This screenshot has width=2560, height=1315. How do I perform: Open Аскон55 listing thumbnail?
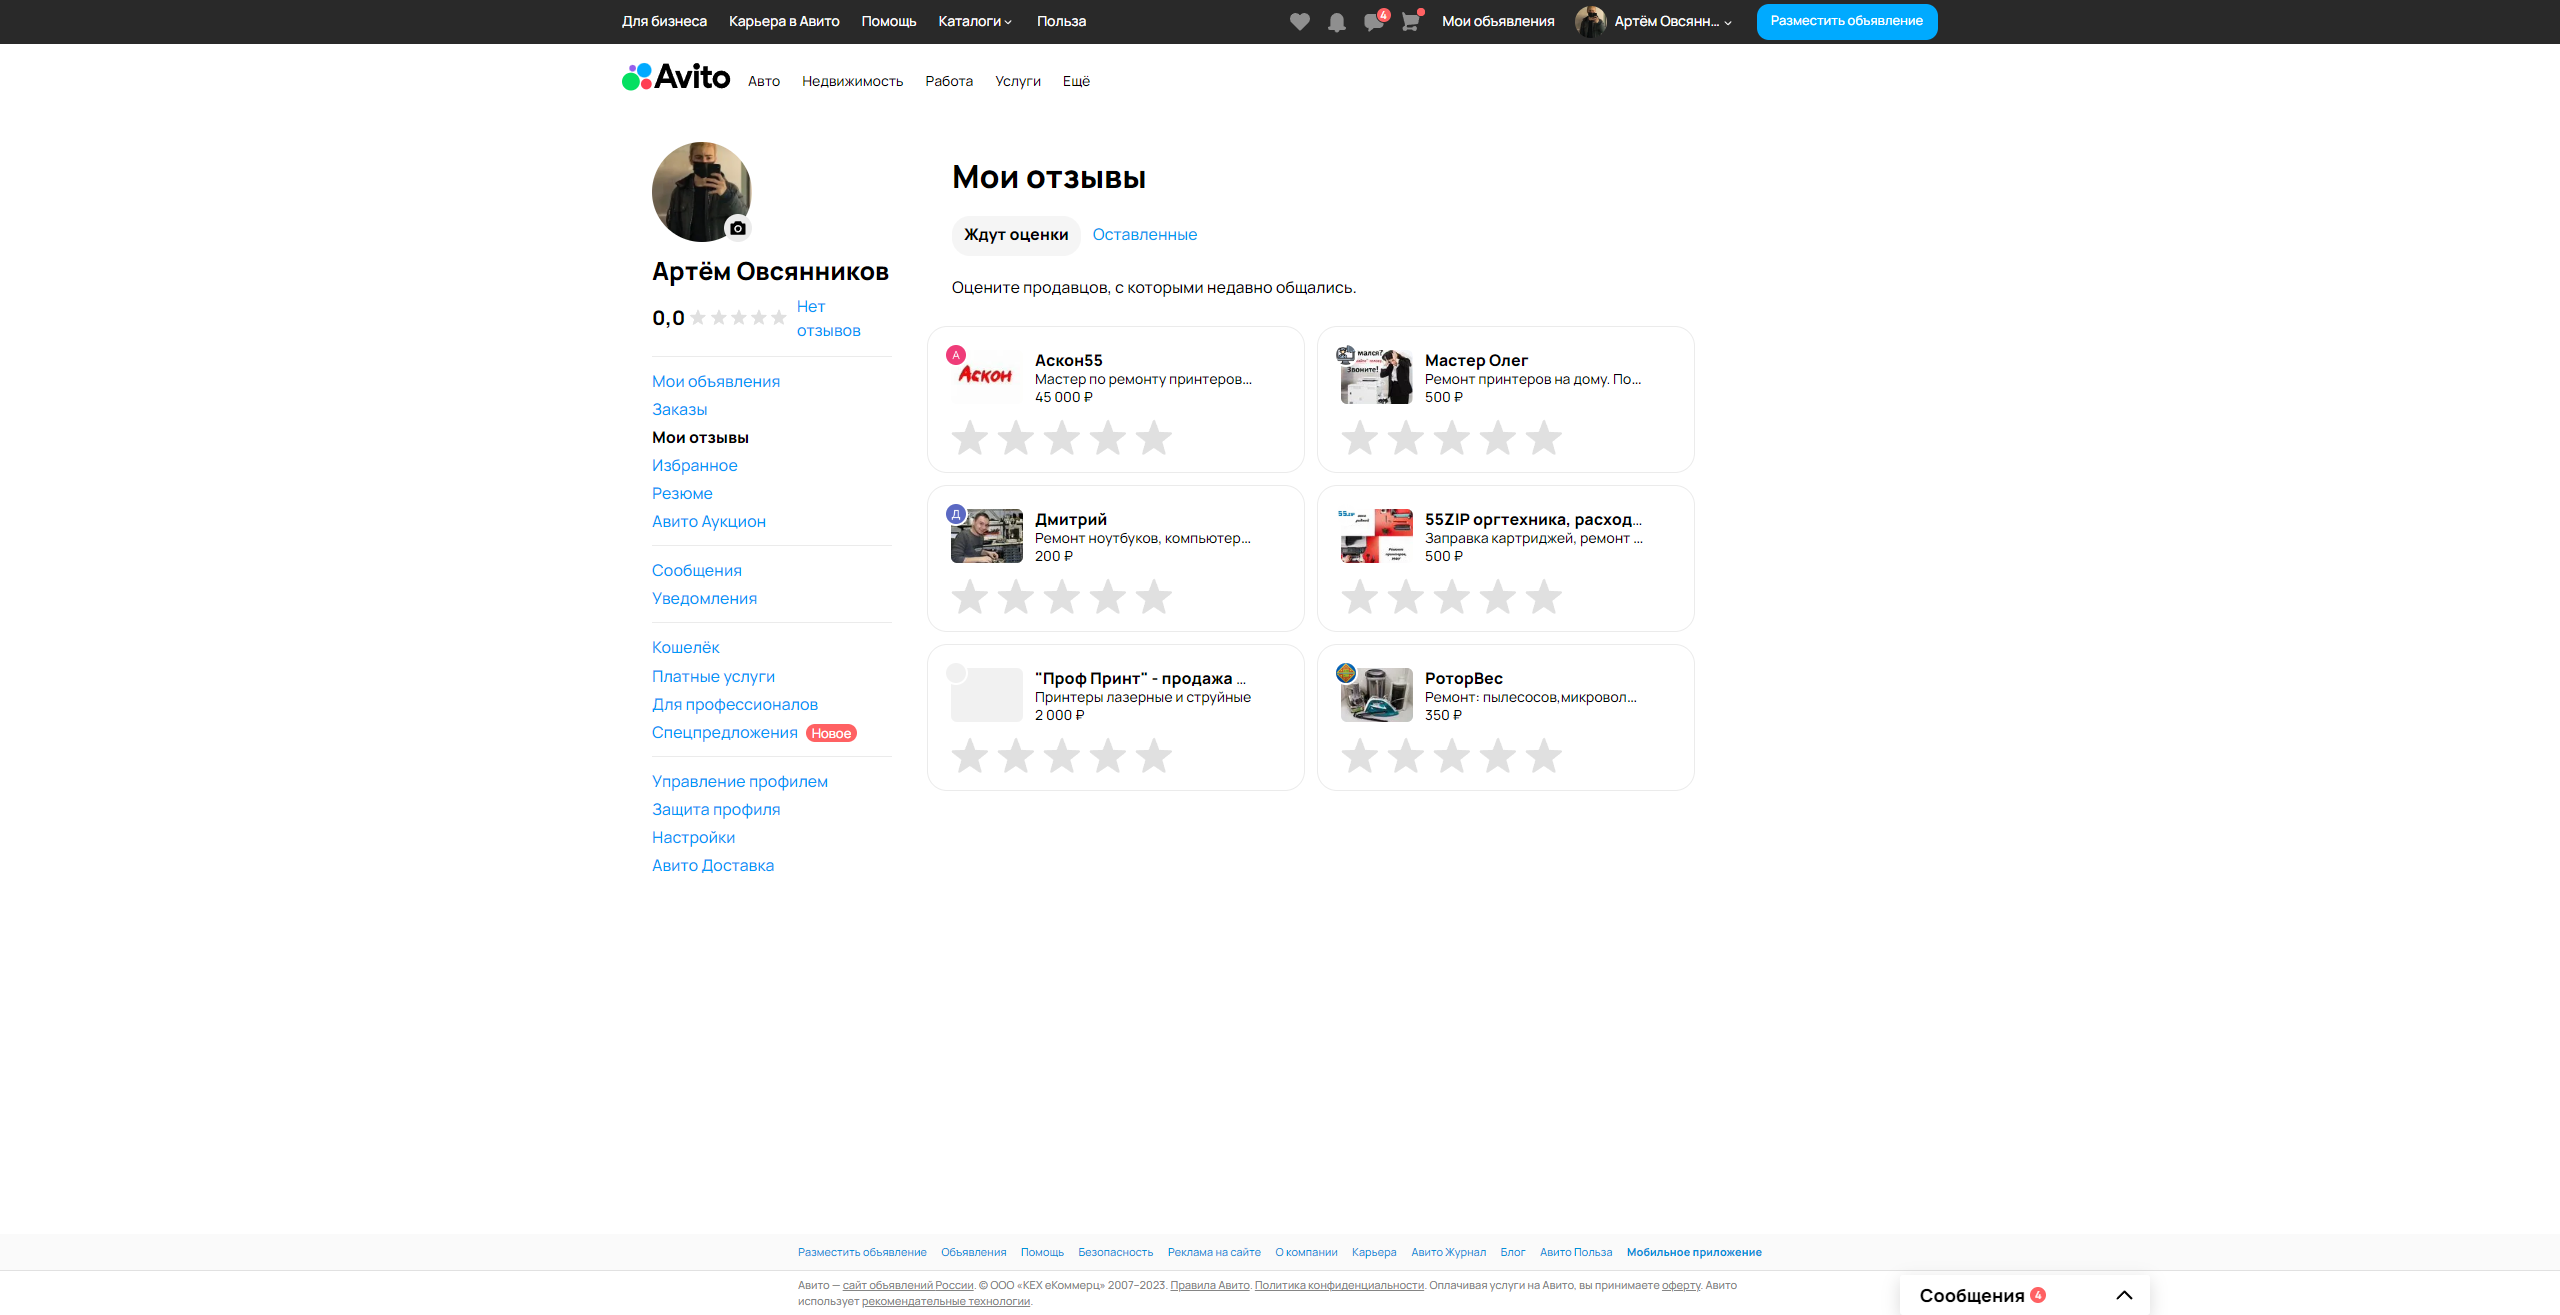(987, 377)
